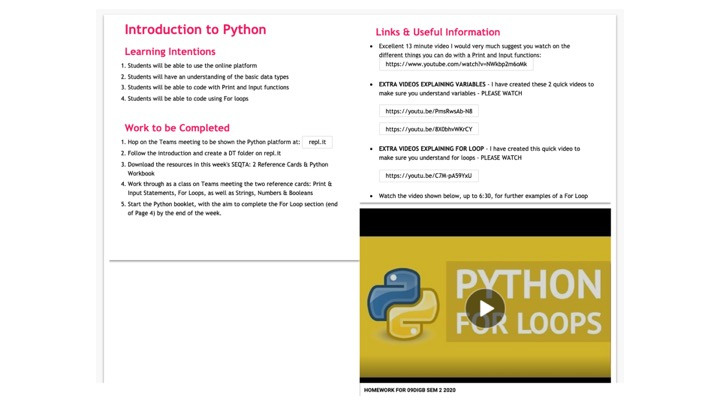Click learning intention about basic data types
Viewport: 720px width, 405px height.
click(208, 77)
